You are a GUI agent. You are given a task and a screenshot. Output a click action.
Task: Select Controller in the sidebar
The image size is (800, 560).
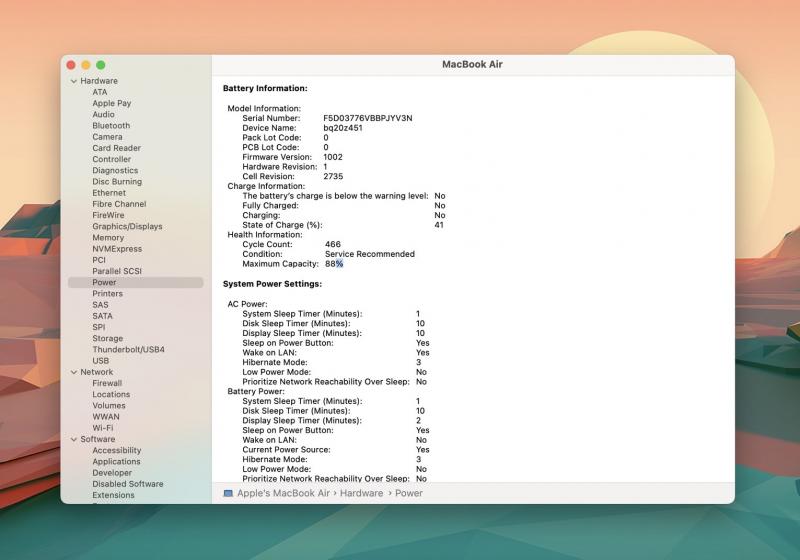(112, 160)
